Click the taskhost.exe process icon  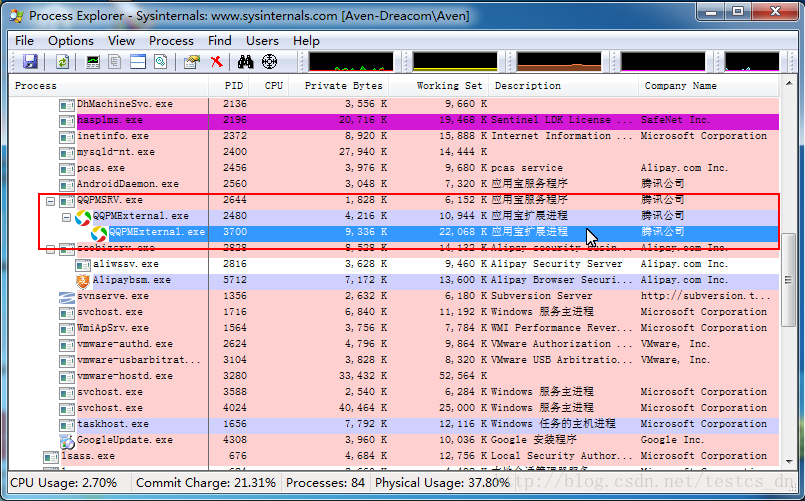coord(67,425)
